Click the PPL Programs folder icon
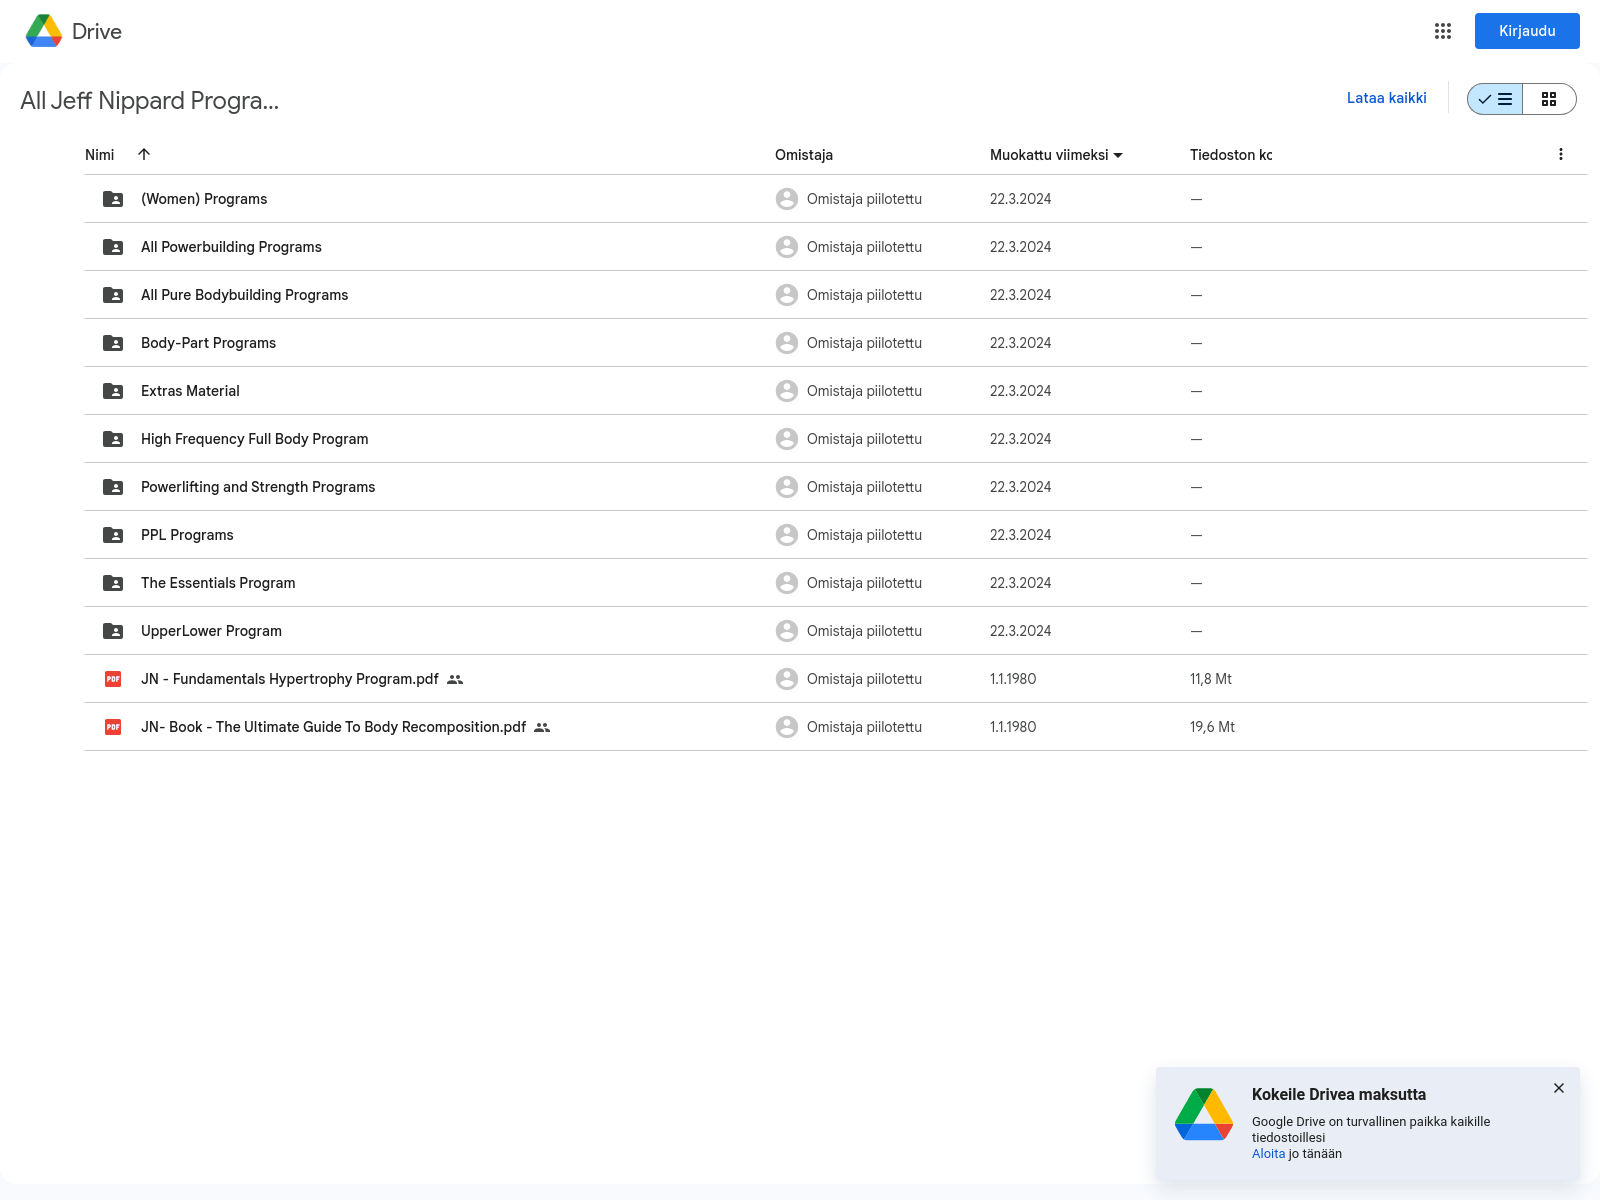 tap(113, 535)
